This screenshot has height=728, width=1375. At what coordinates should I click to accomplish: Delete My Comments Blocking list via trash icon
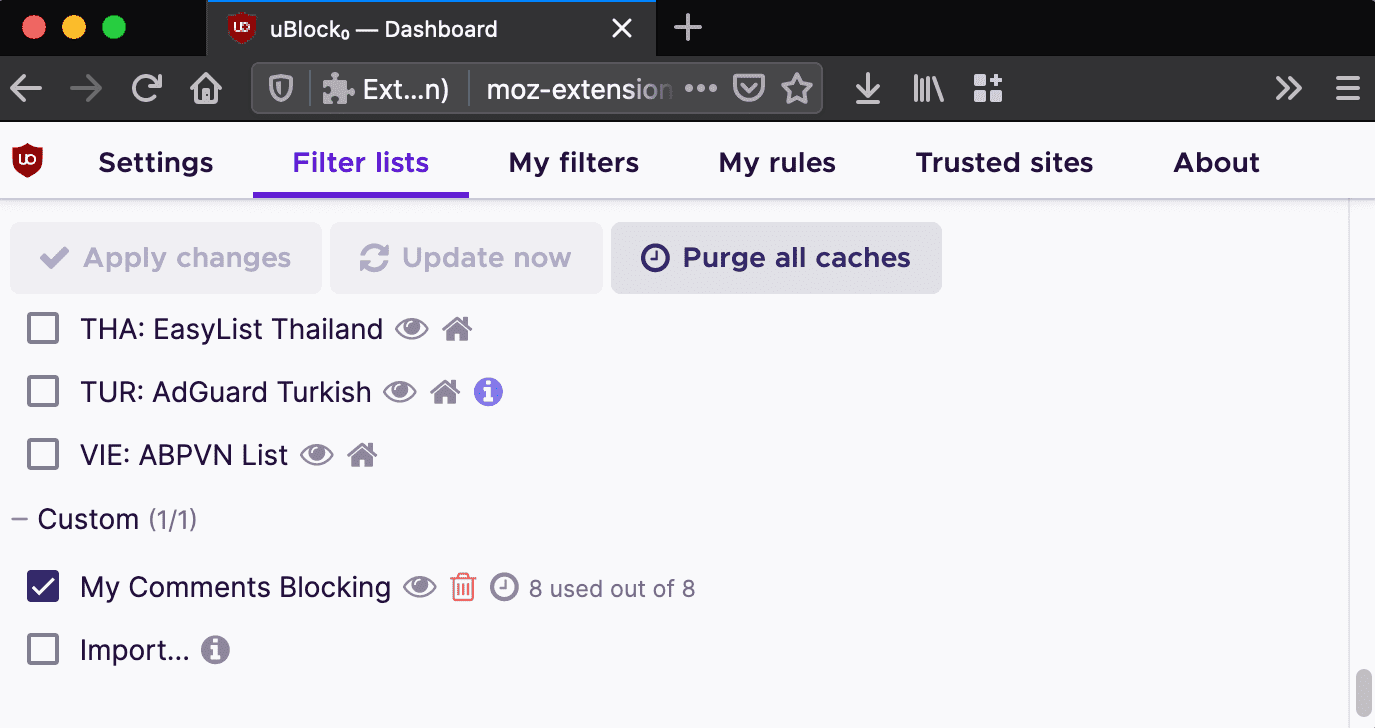[x=463, y=587]
